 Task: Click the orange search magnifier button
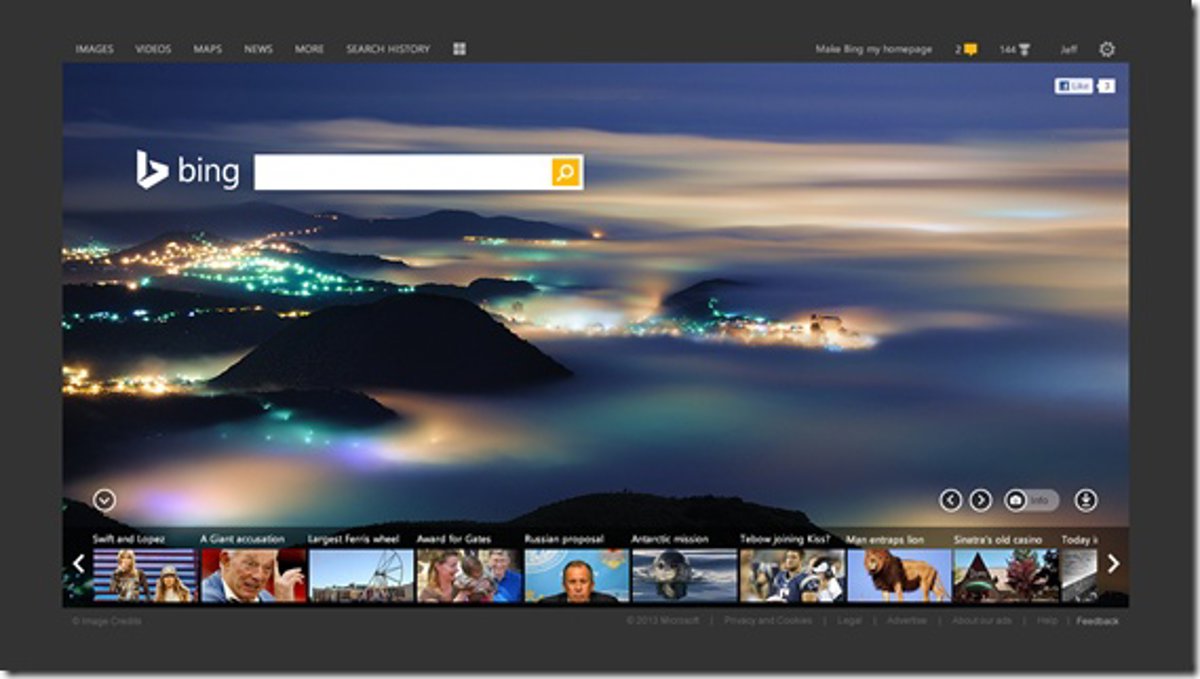point(565,172)
